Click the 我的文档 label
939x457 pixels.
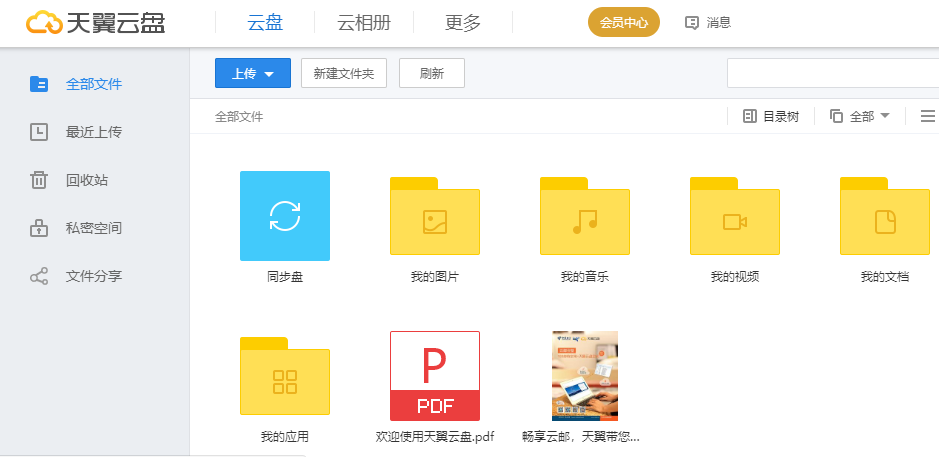(x=885, y=277)
